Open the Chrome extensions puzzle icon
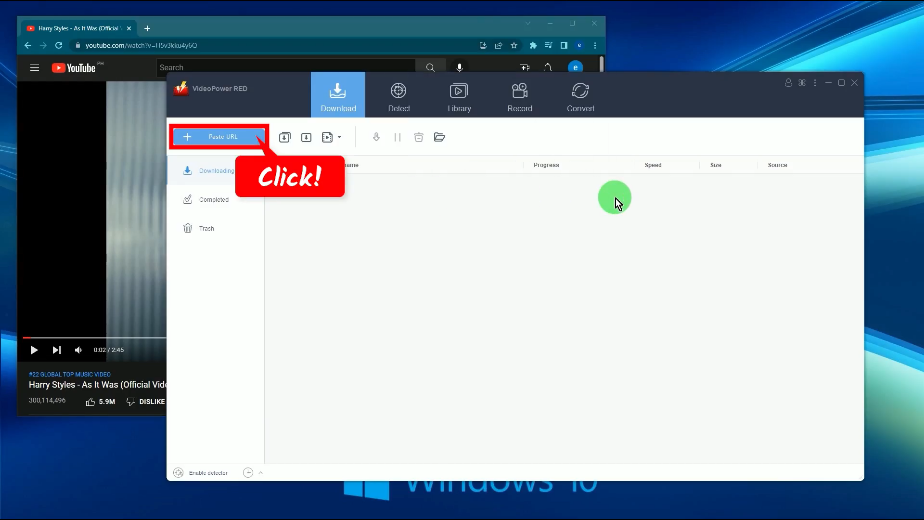Image resolution: width=924 pixels, height=520 pixels. click(533, 45)
